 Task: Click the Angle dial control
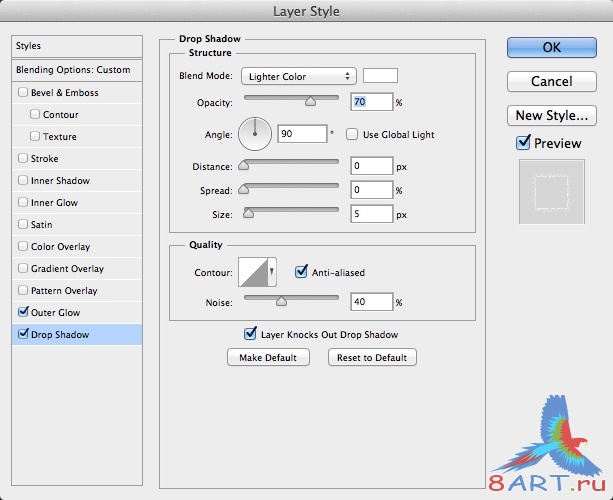pos(256,133)
